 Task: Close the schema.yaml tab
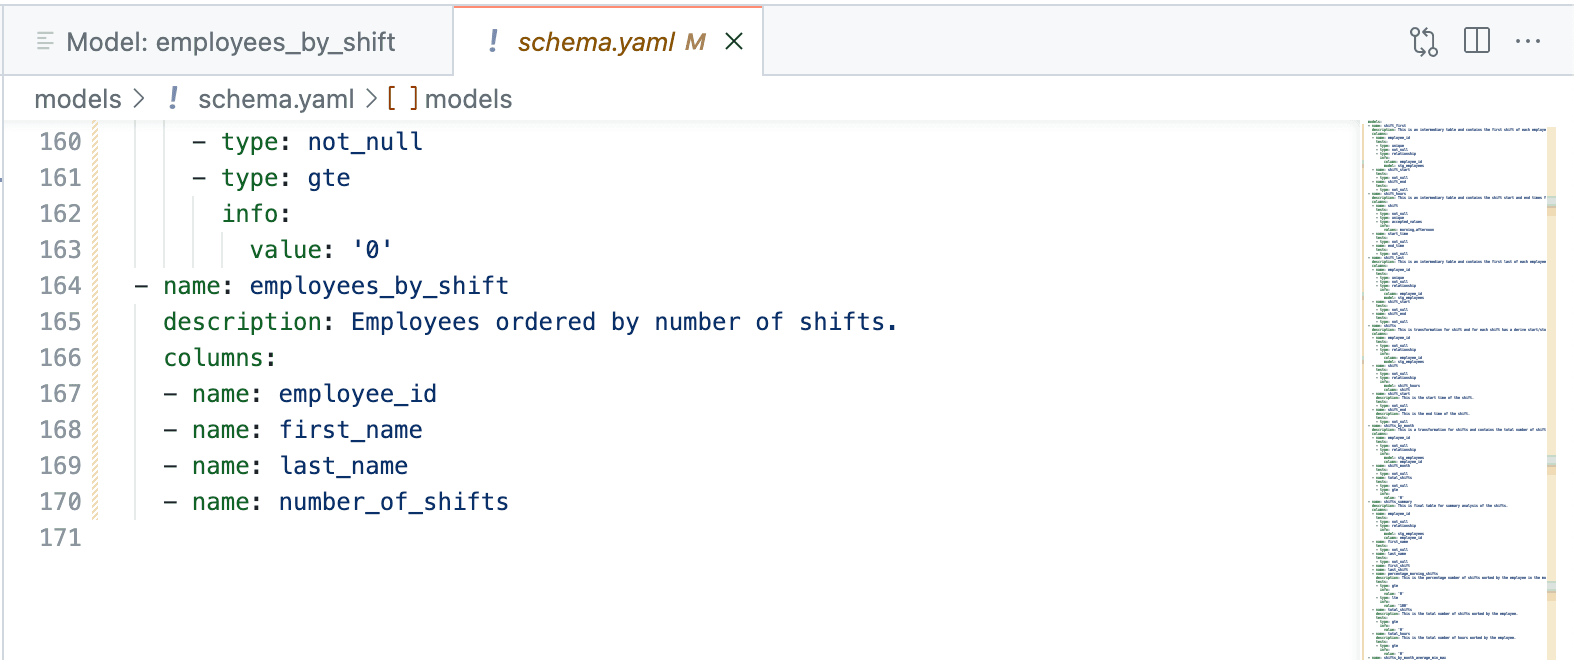(734, 41)
